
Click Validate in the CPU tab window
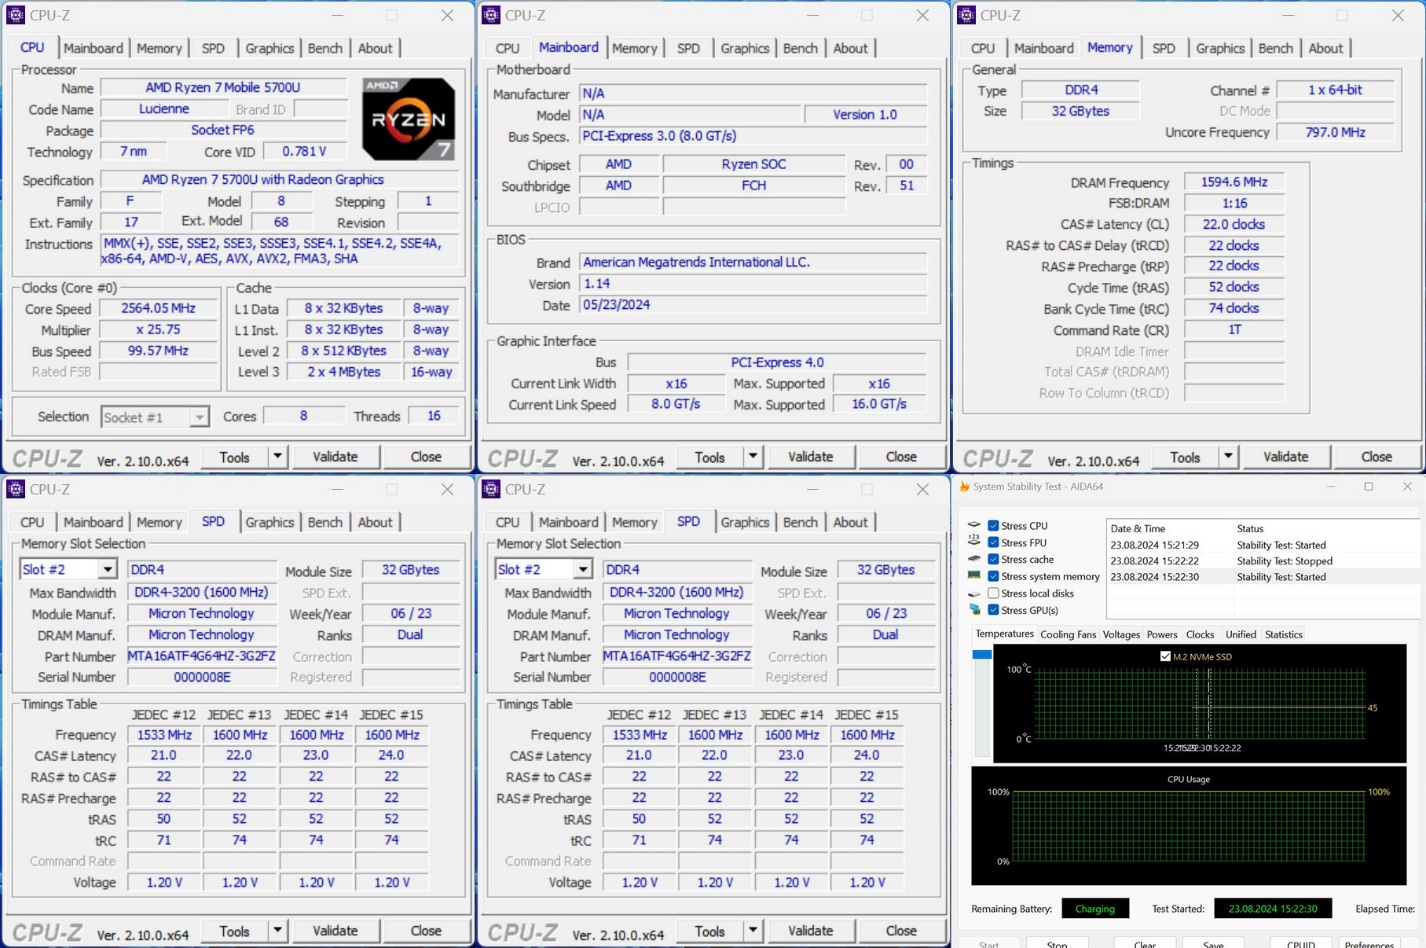tap(335, 457)
